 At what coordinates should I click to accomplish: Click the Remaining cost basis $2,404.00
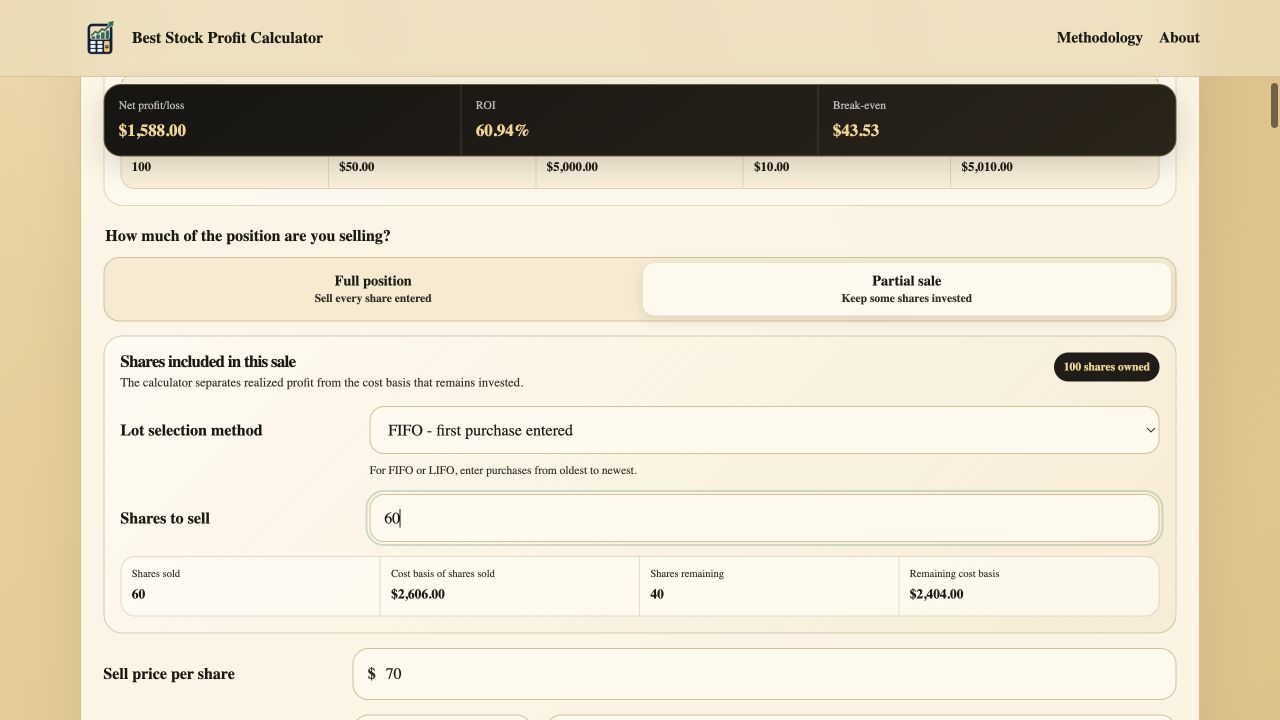coord(937,594)
